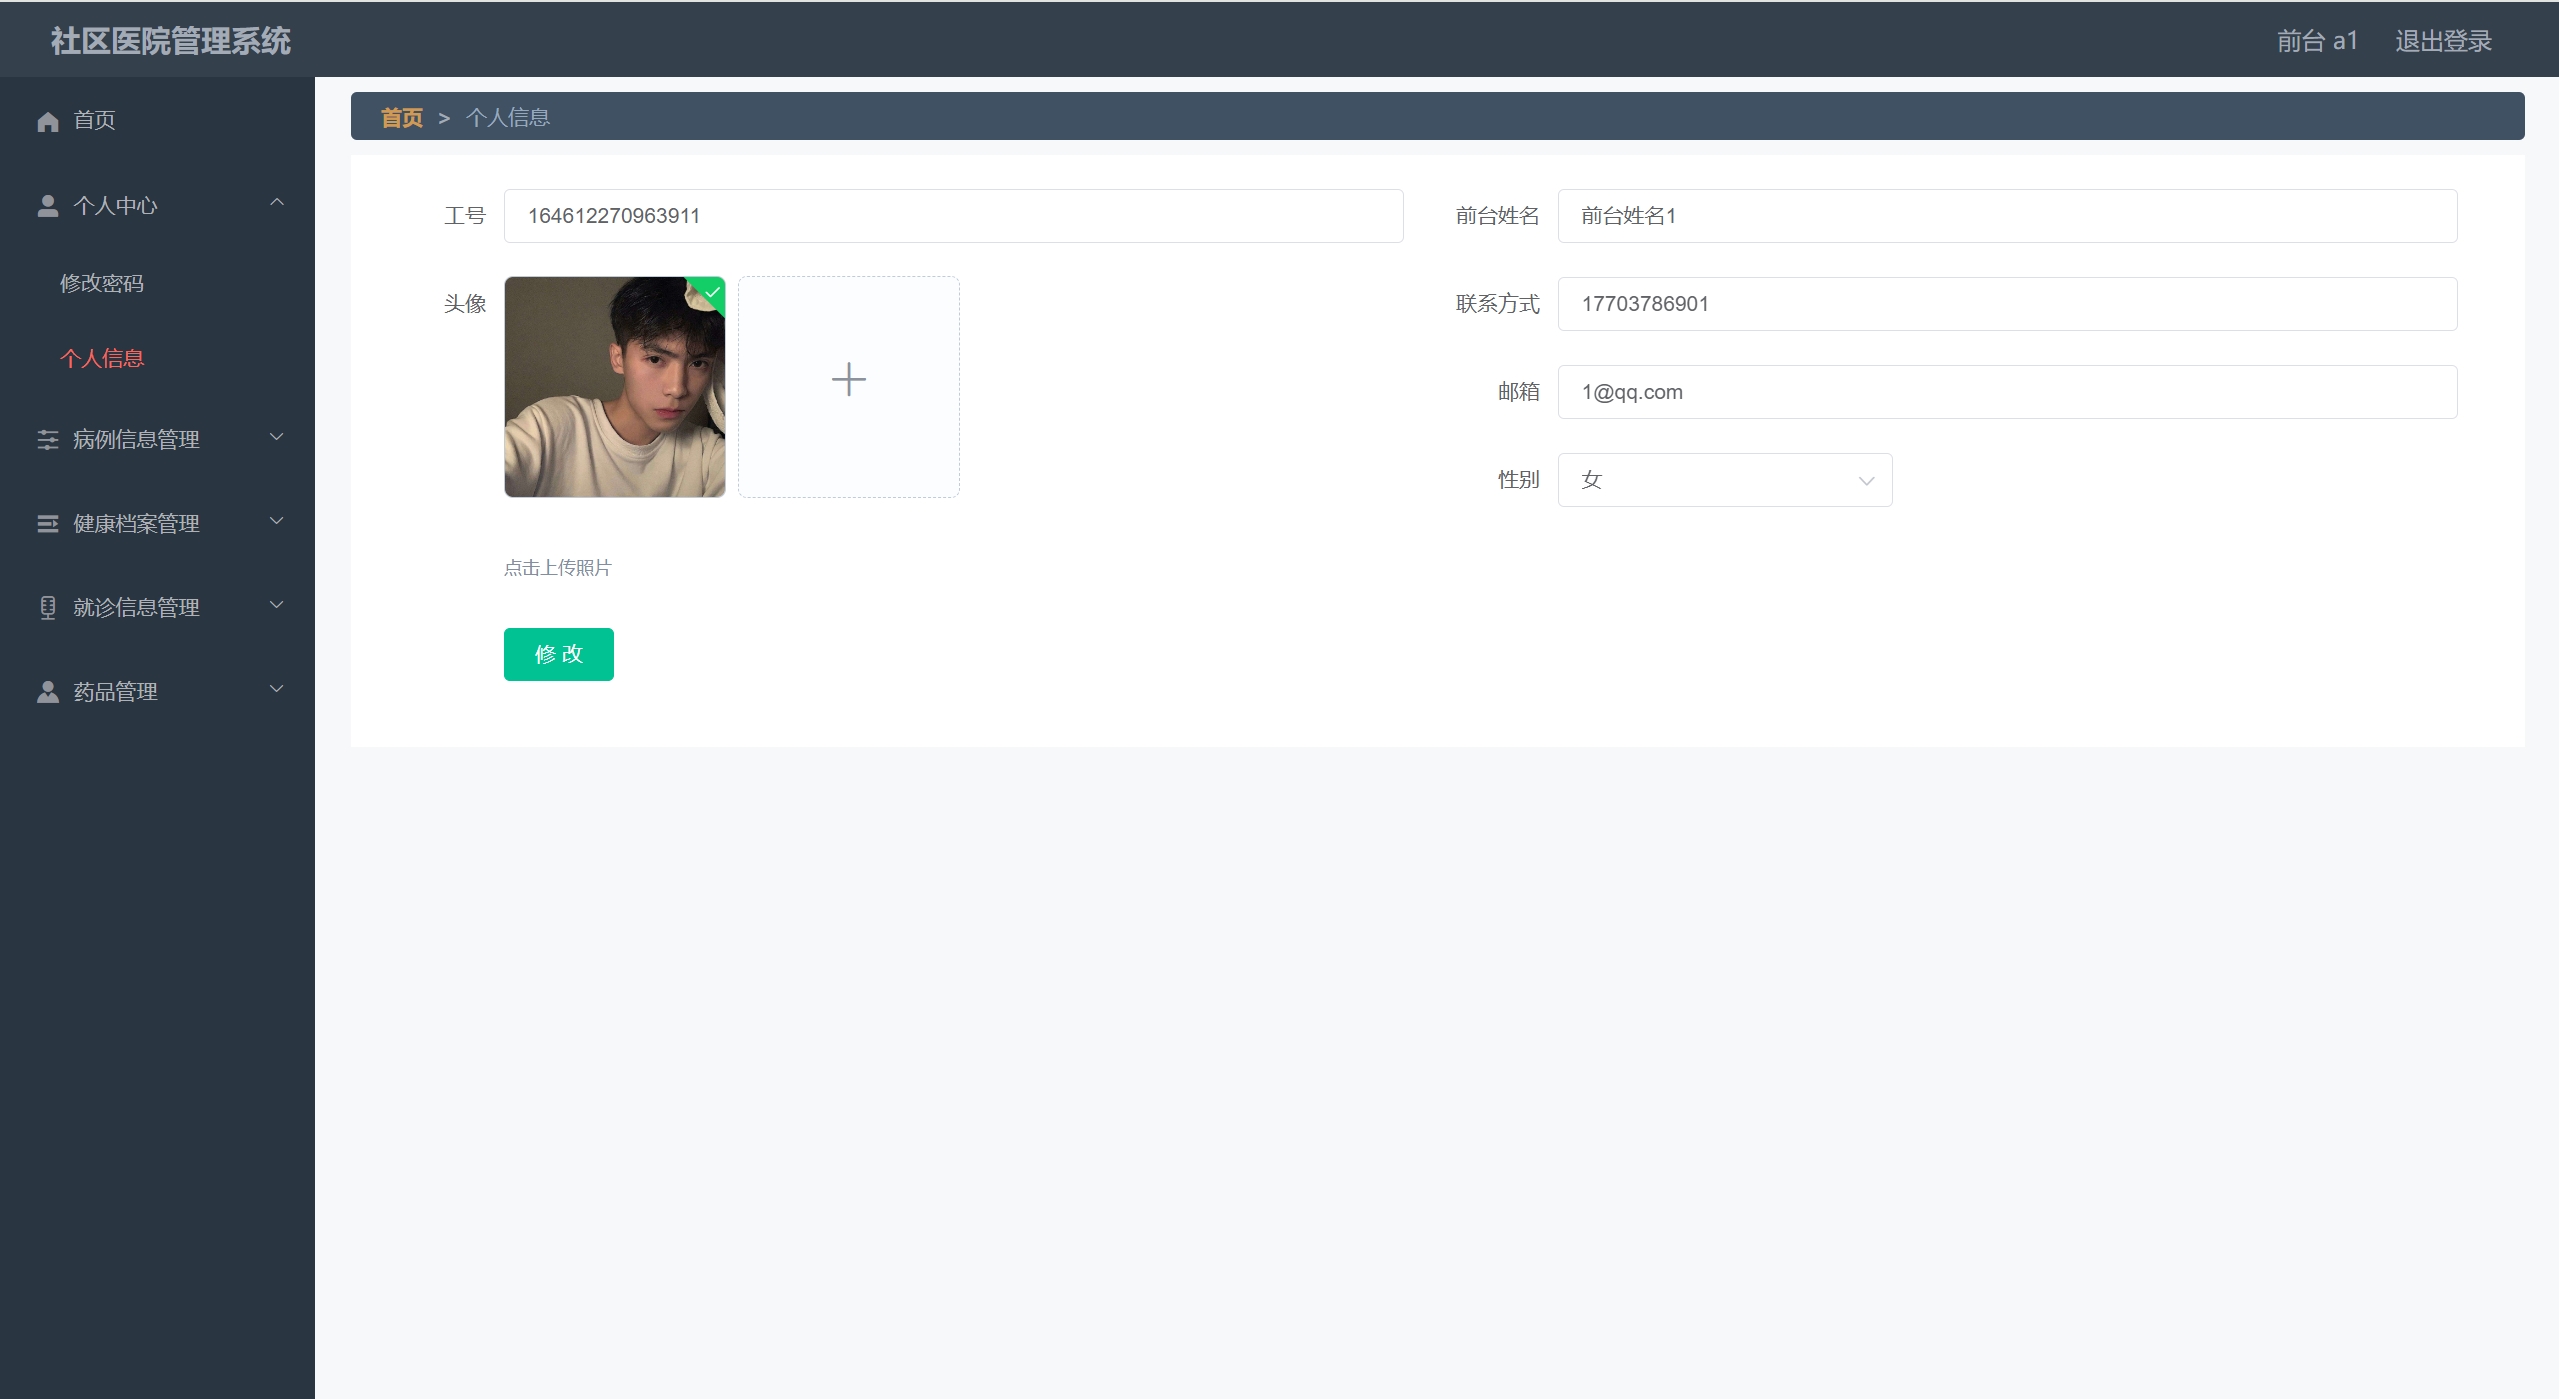Click the sliders icon beside 病例信息管理
The width and height of the screenshot is (2559, 1399).
(48, 440)
